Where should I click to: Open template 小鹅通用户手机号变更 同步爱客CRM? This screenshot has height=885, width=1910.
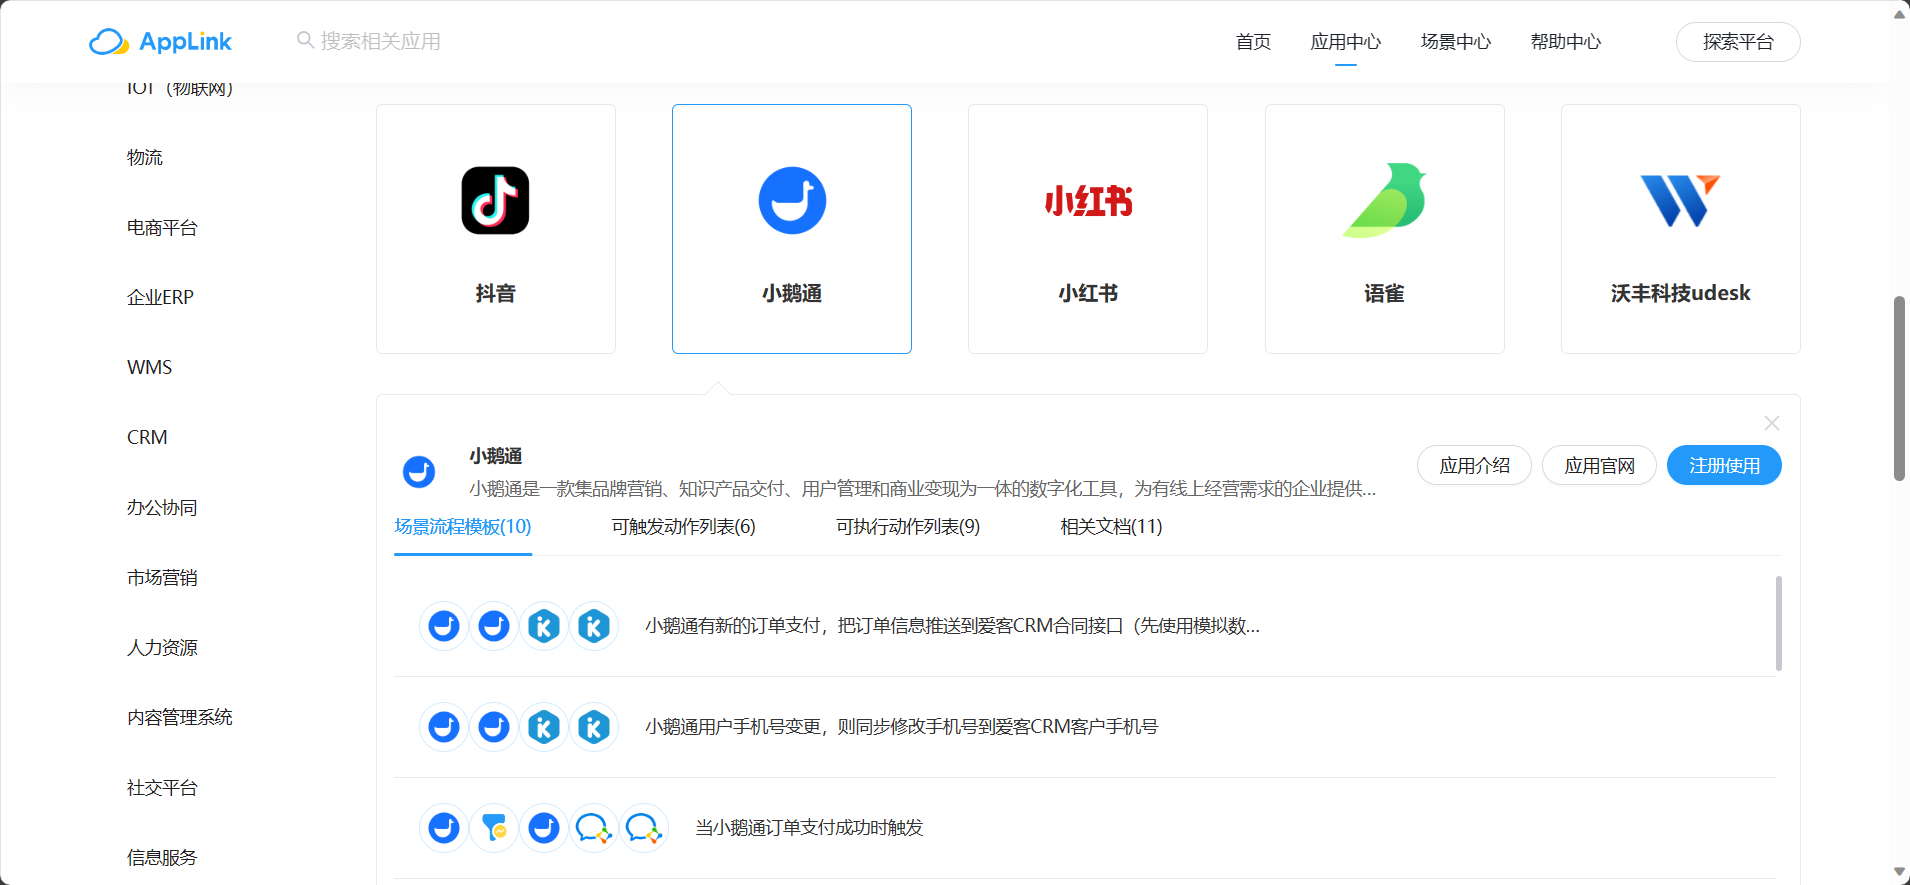pos(901,727)
